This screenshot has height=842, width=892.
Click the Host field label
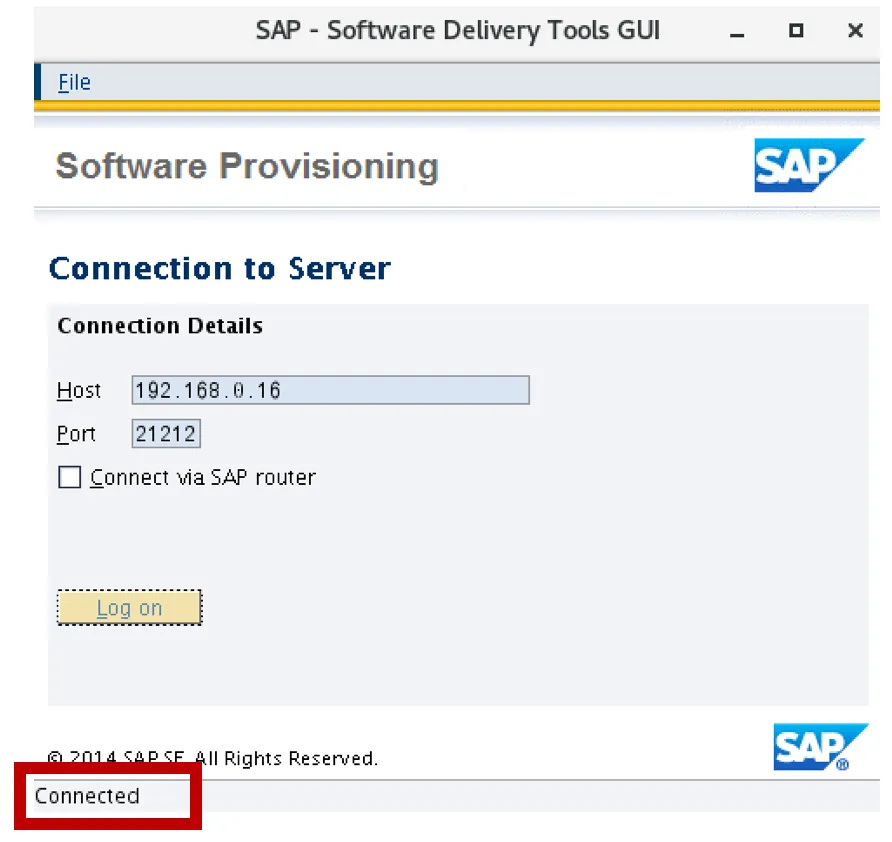coord(78,390)
